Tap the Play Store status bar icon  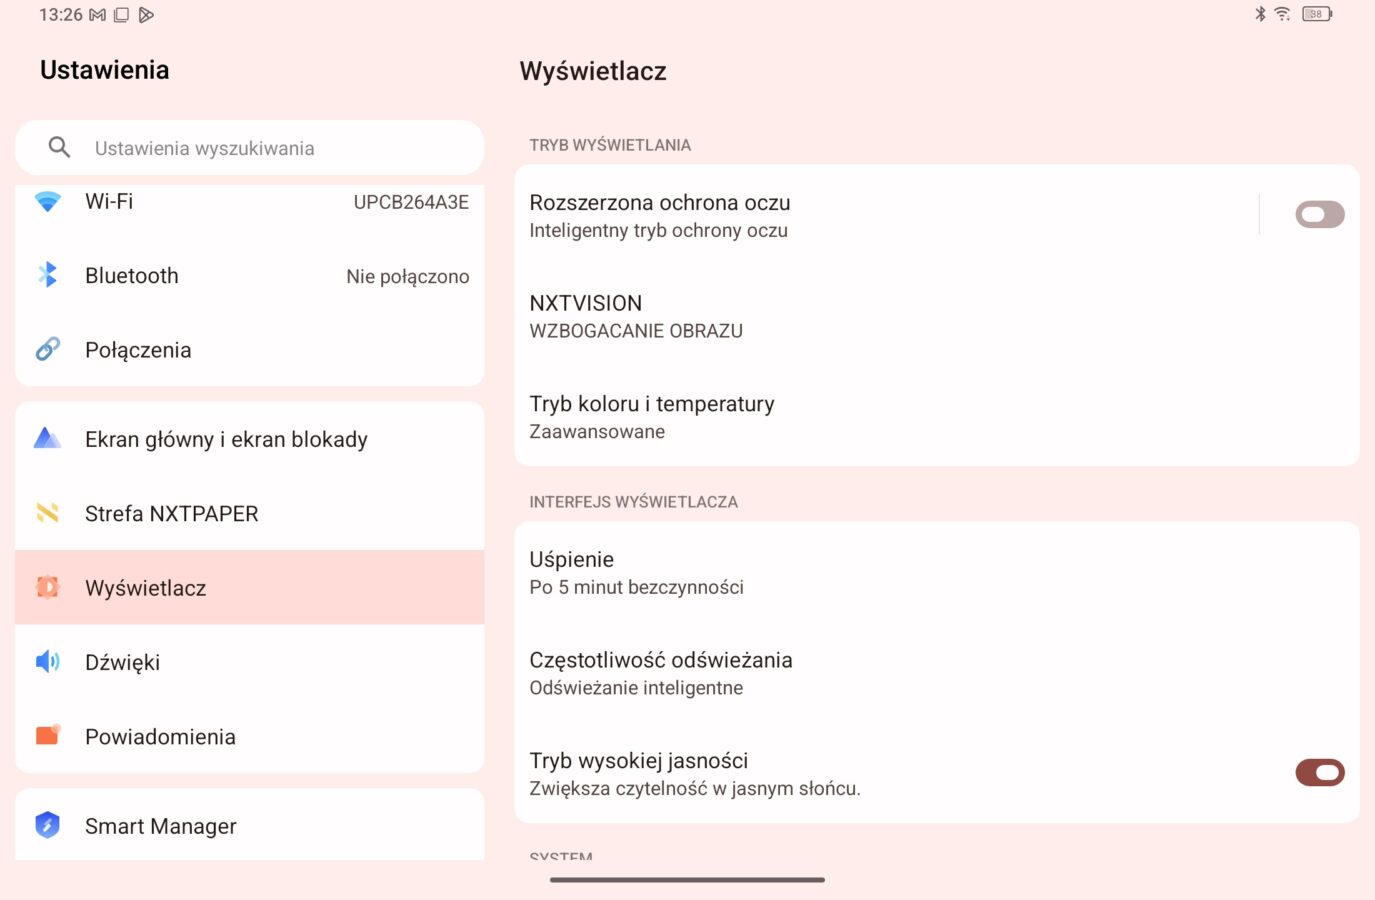tap(146, 15)
